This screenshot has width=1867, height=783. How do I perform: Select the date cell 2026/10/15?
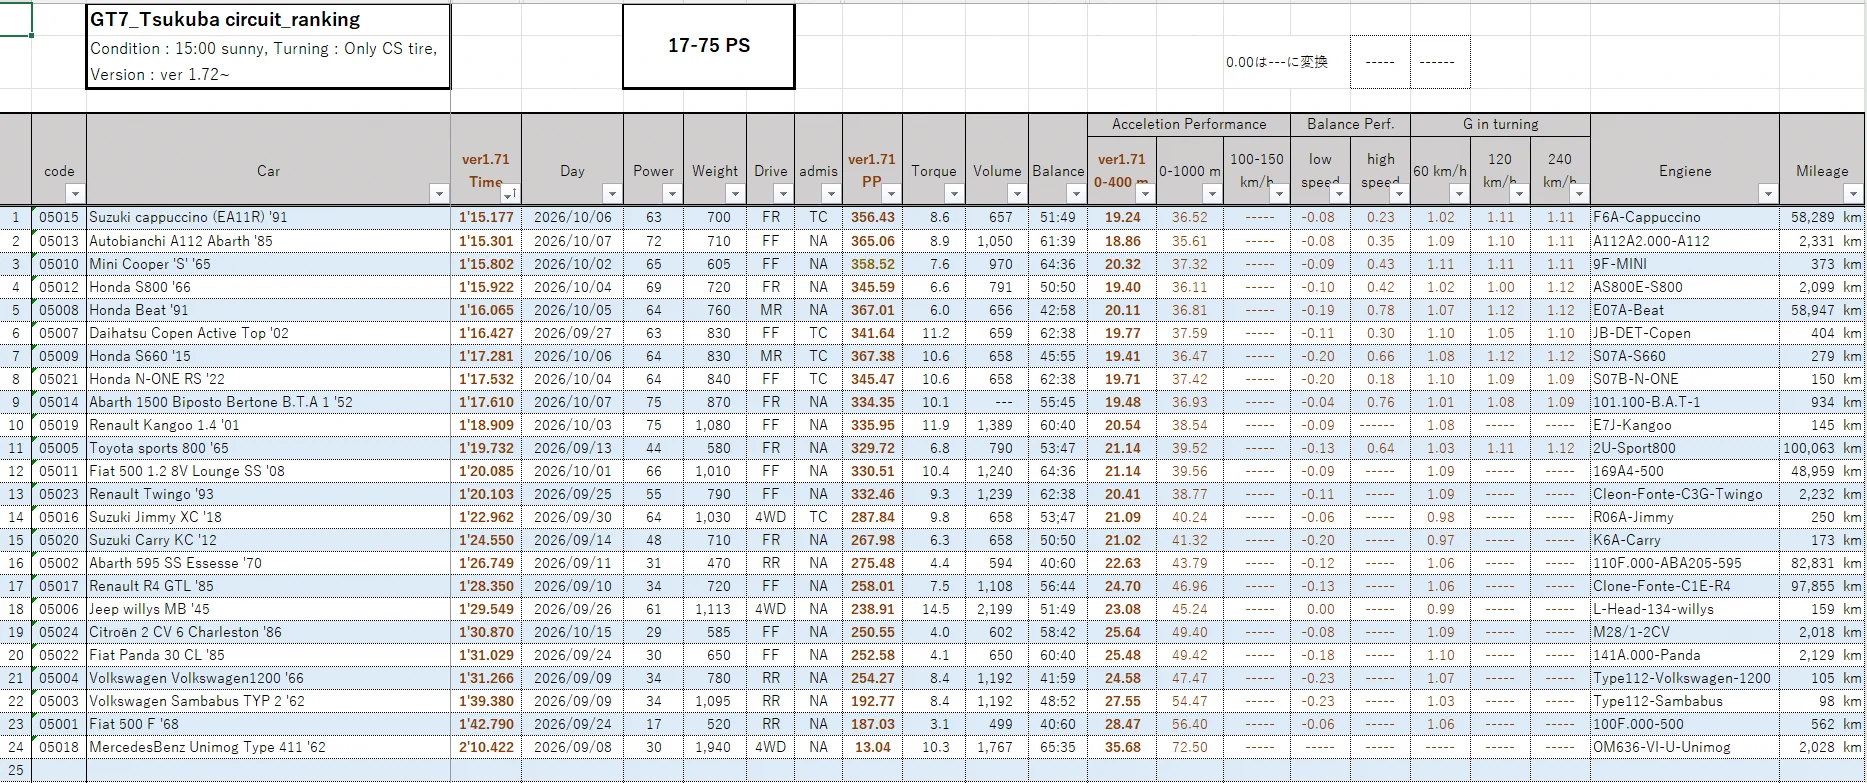coord(572,632)
